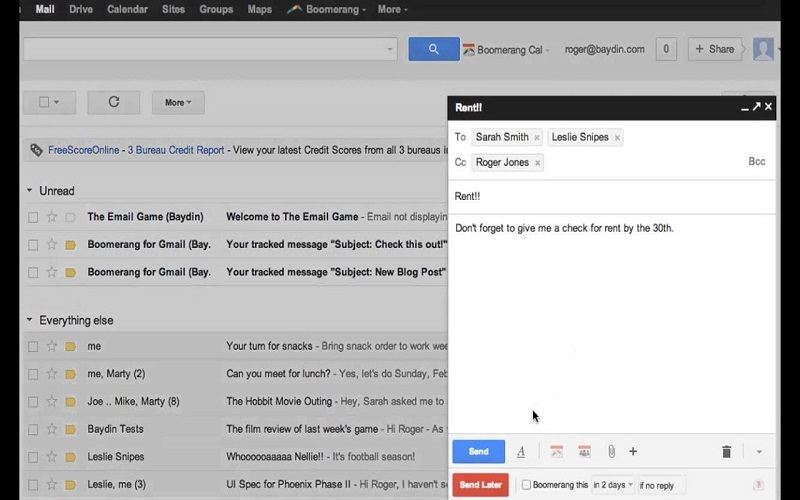This screenshot has height=500, width=800.
Task: Open the select dropdown arrow next to checkbox
Action: pos(57,102)
